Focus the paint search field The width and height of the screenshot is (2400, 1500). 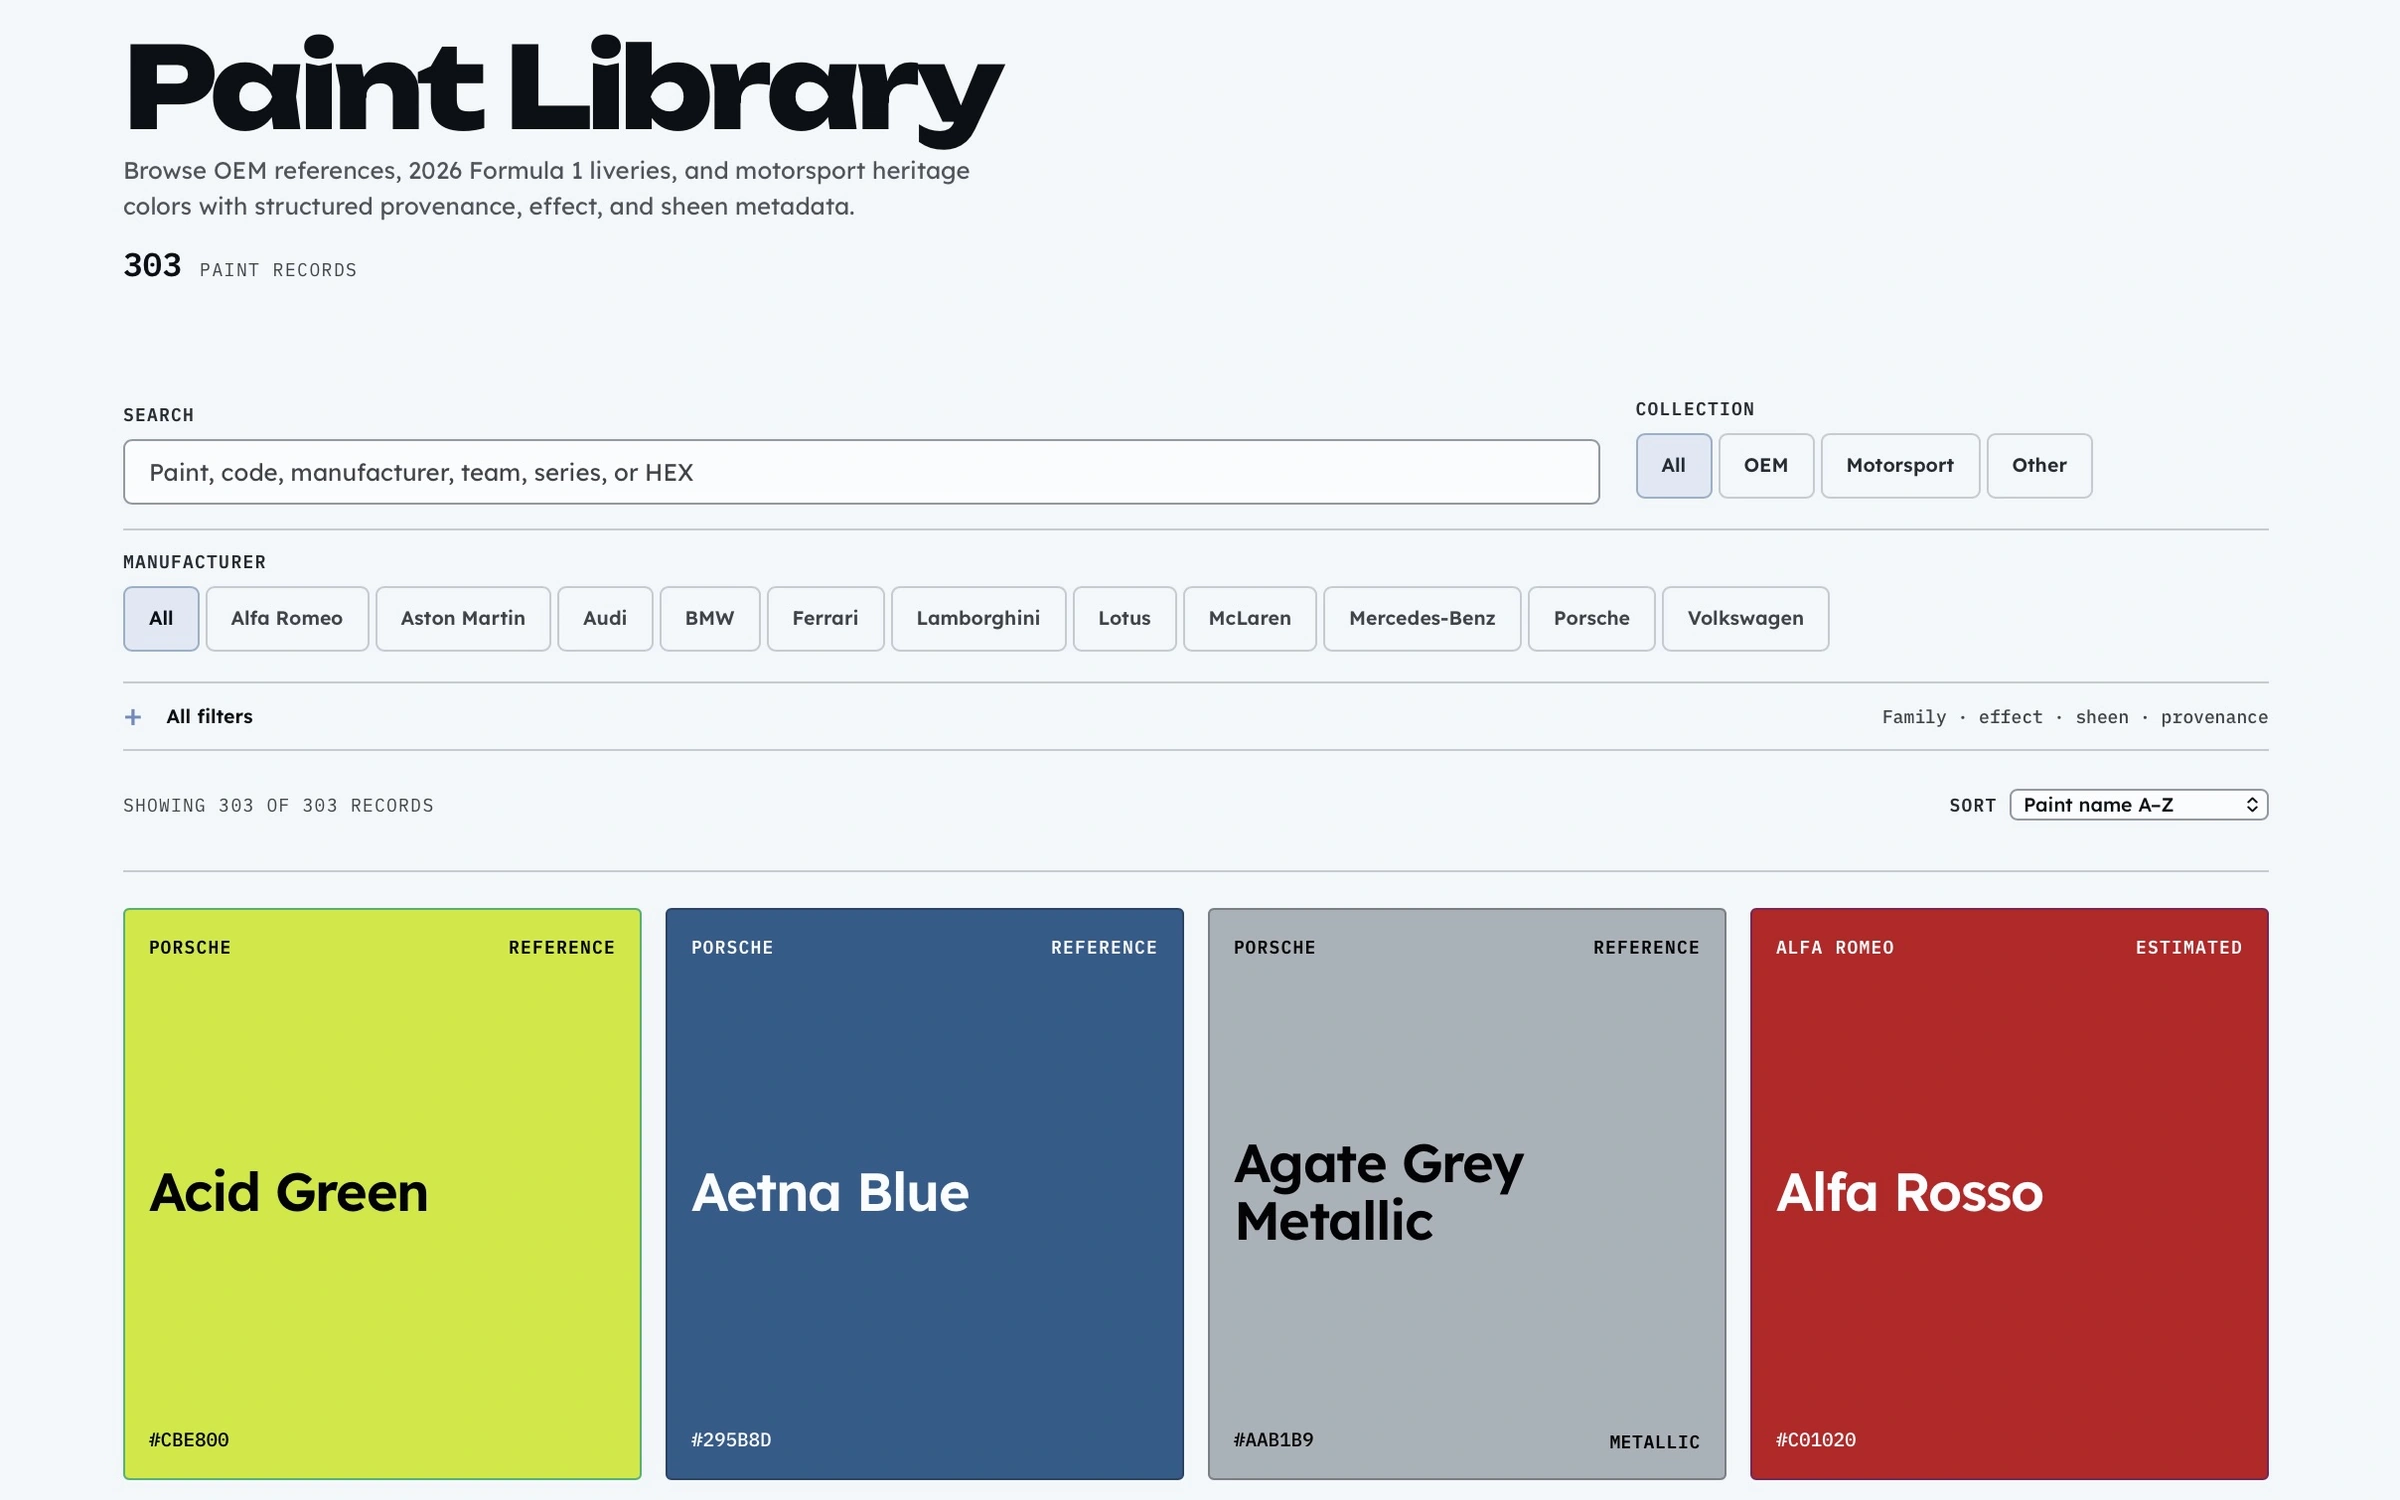pos(861,472)
